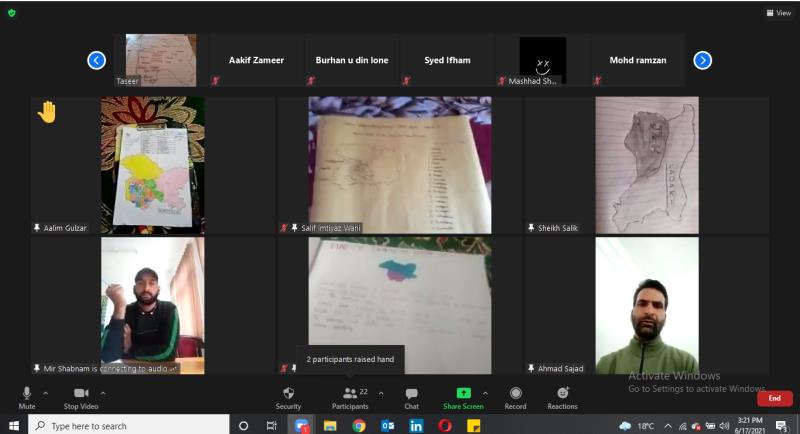Expand video options arrow beside Stop Video
The height and width of the screenshot is (434, 800).
click(103, 393)
